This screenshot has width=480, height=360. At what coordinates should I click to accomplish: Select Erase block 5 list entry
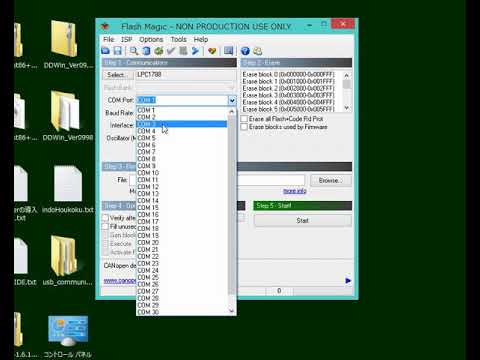click(x=289, y=109)
